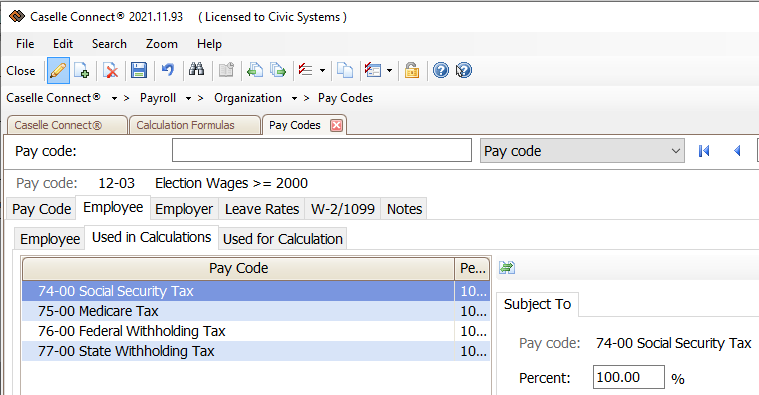Click the blue Undo arrow icon
Viewport: 759px width, 395px height.
click(x=168, y=71)
